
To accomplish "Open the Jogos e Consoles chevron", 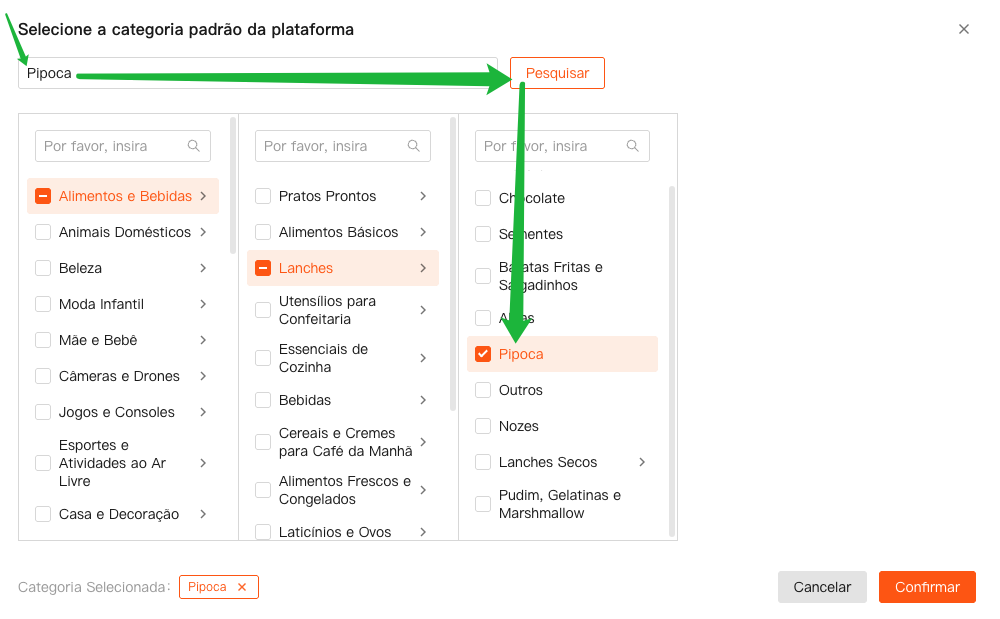I will point(203,412).
